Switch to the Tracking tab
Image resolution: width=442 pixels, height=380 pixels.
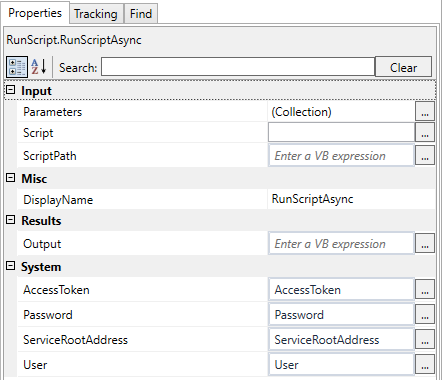pos(96,14)
